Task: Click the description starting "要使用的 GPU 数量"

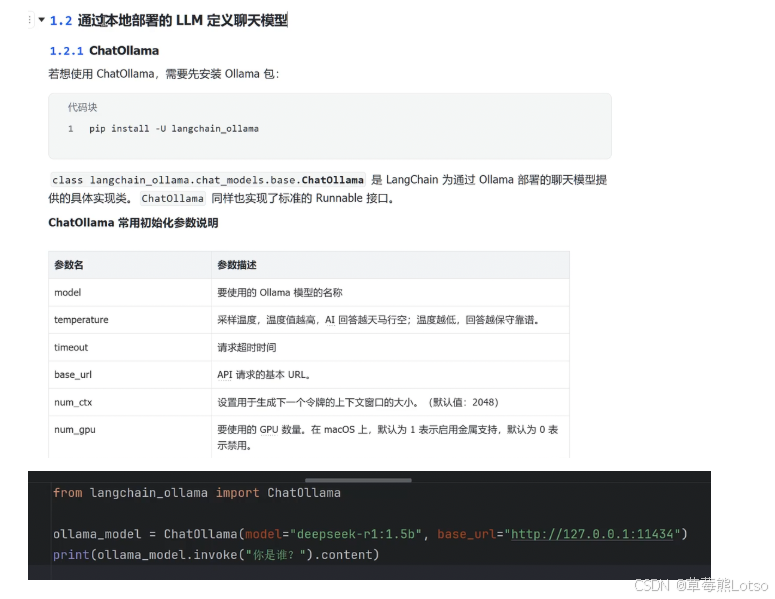Action: pyautogui.click(x=388, y=437)
